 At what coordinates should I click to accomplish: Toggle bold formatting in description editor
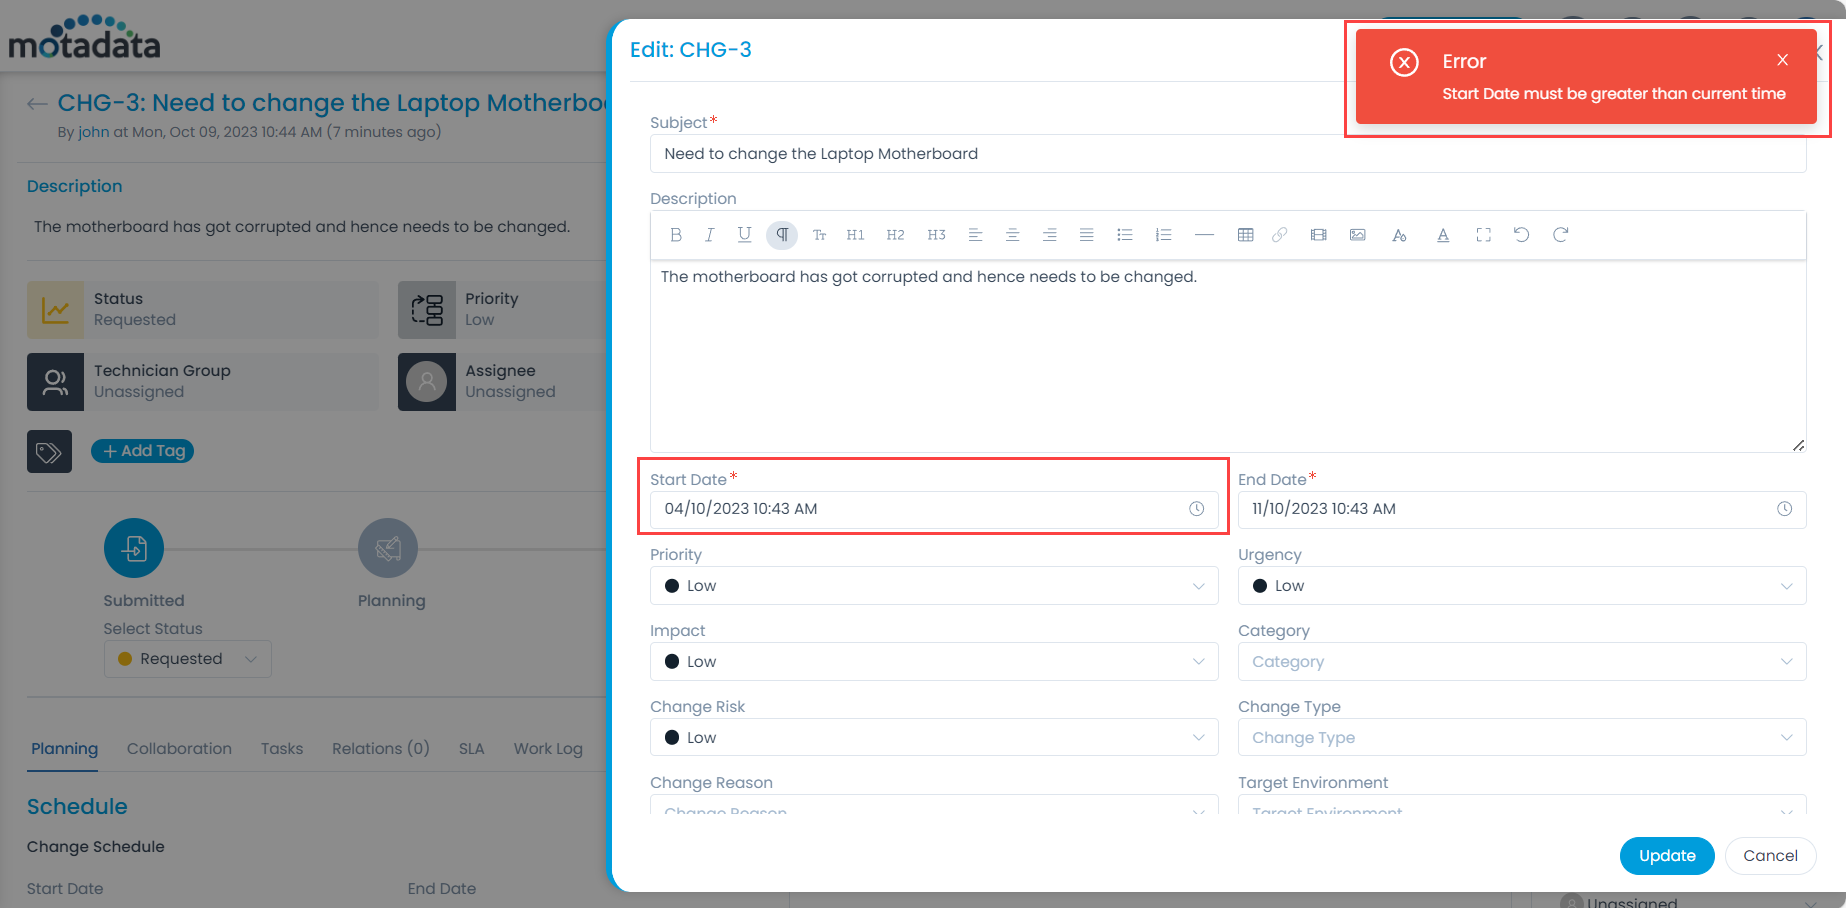point(676,235)
